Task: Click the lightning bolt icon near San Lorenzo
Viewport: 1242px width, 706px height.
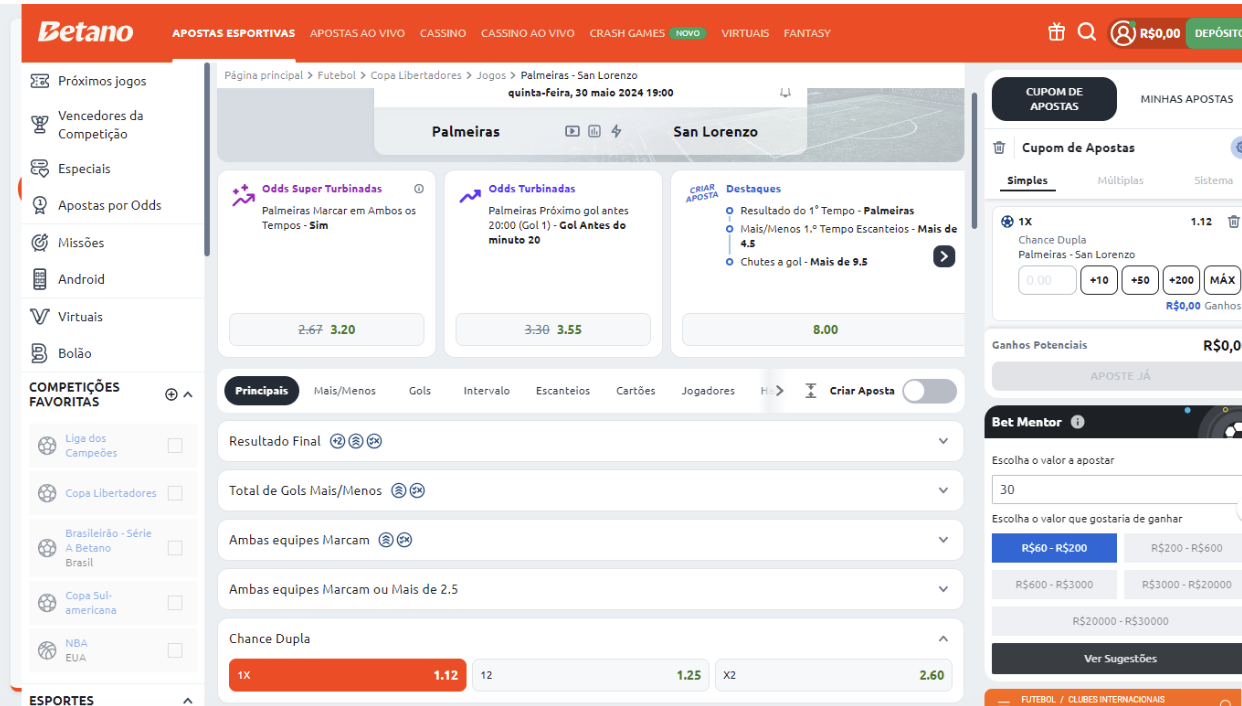Action: tap(616, 131)
